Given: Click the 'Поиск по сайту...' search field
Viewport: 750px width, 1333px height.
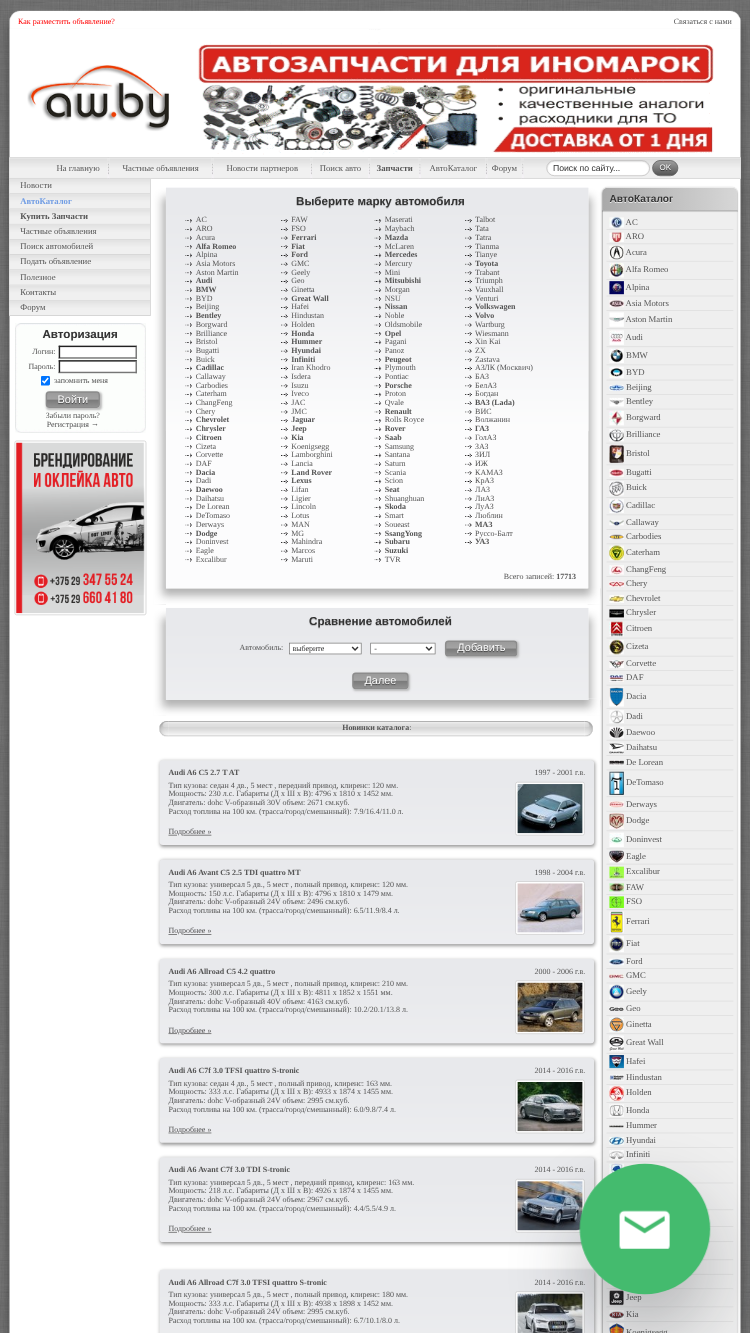Looking at the screenshot, I should pyautogui.click(x=598, y=168).
